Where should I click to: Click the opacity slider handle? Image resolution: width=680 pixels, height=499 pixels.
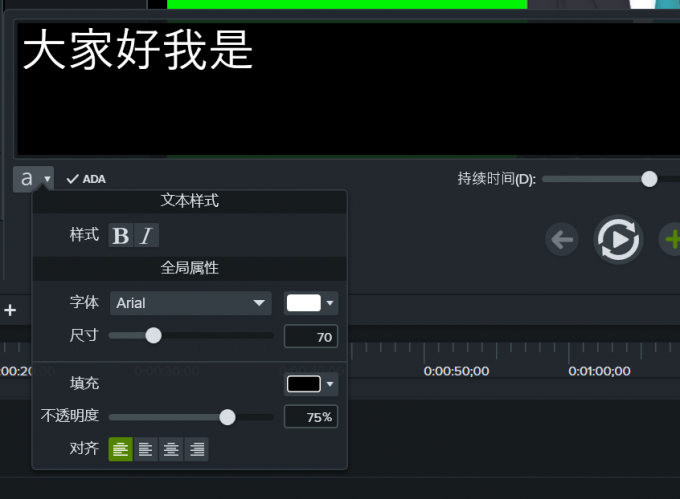tap(227, 417)
